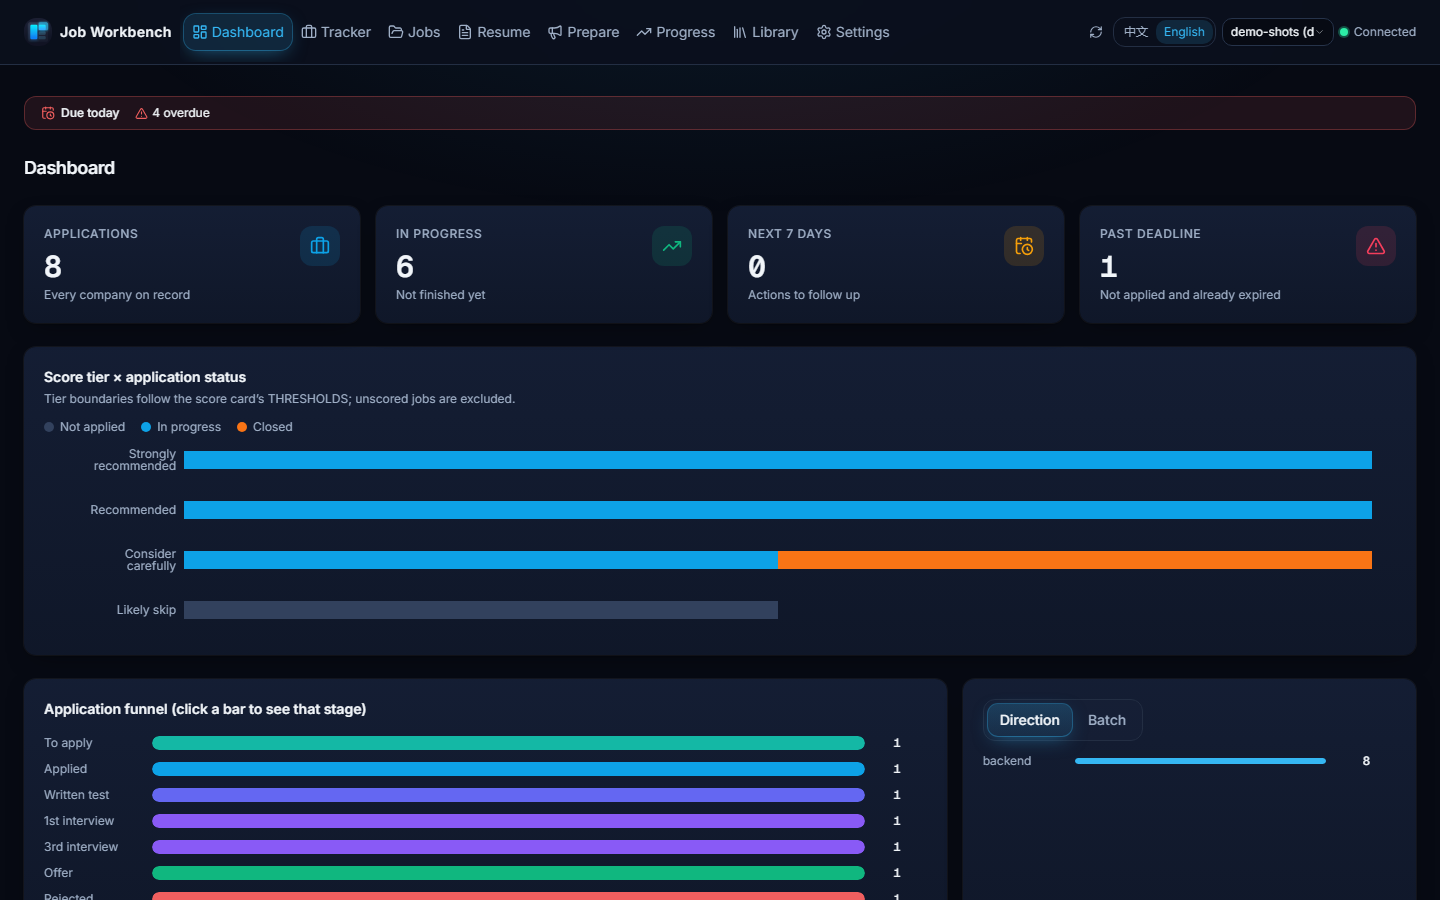Click the briefcase icon on the Applications card
Image resolution: width=1440 pixels, height=900 pixels.
click(x=320, y=246)
